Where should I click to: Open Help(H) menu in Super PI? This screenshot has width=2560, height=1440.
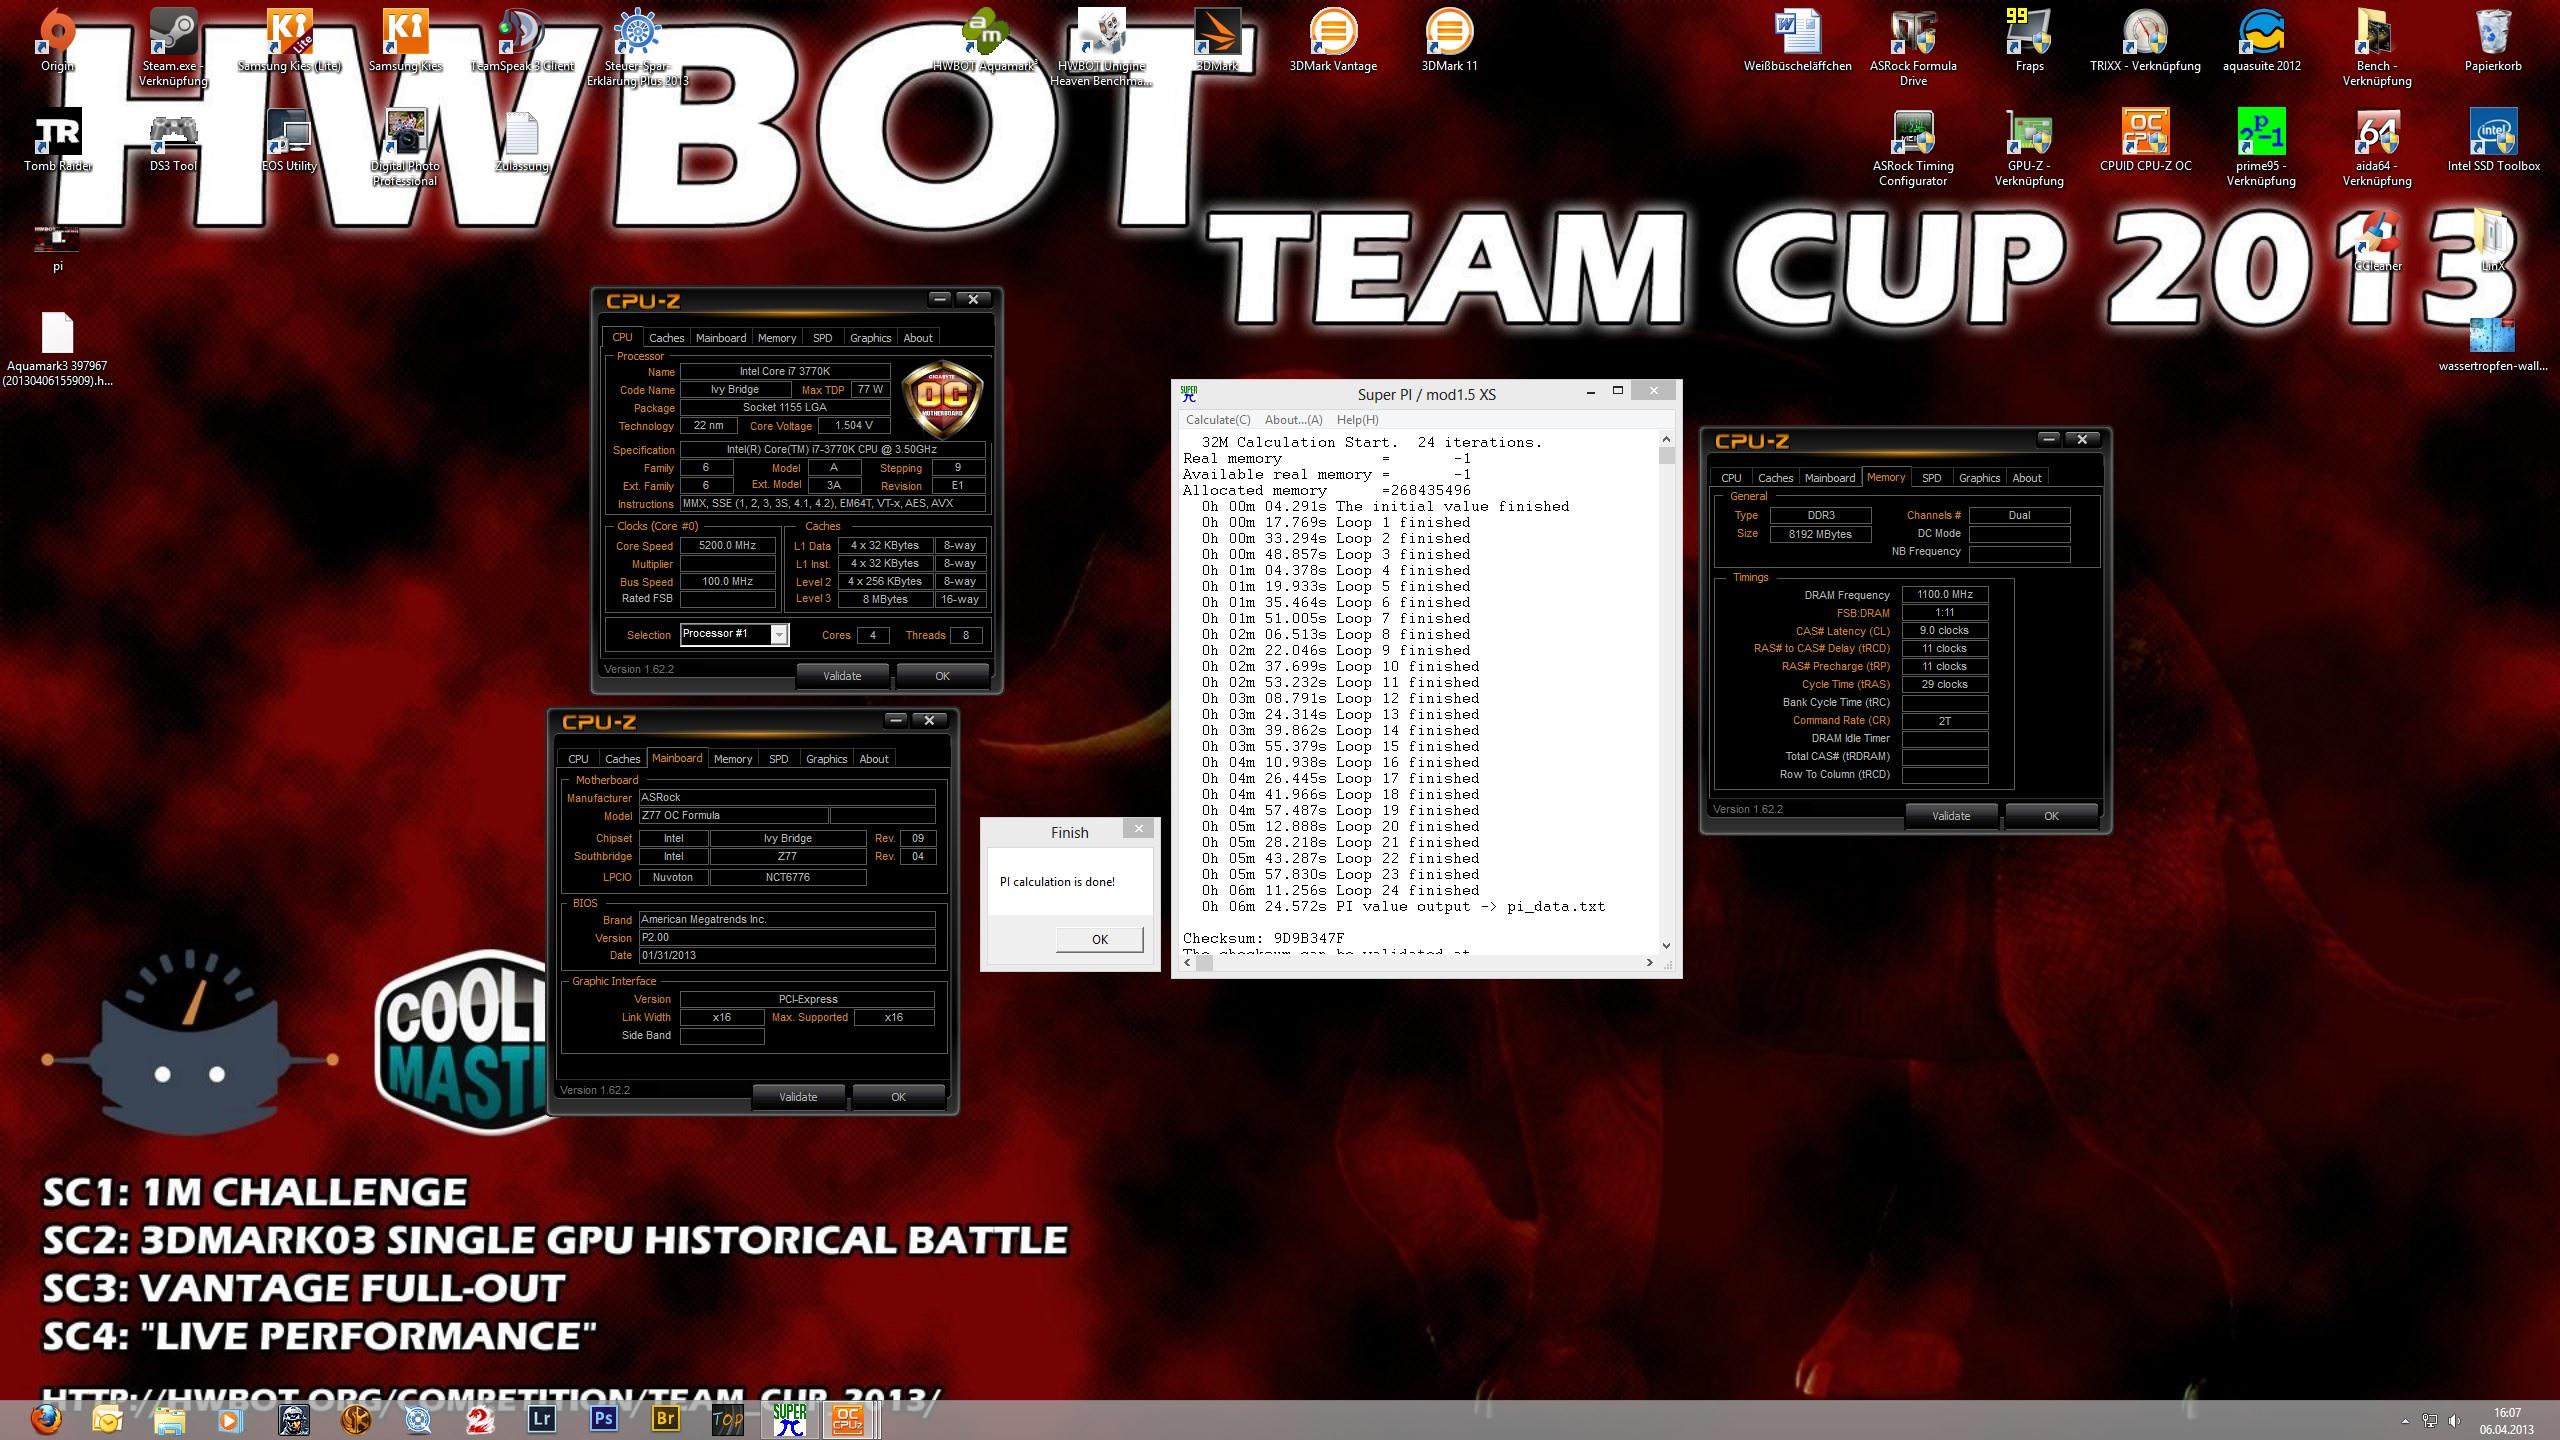1357,420
